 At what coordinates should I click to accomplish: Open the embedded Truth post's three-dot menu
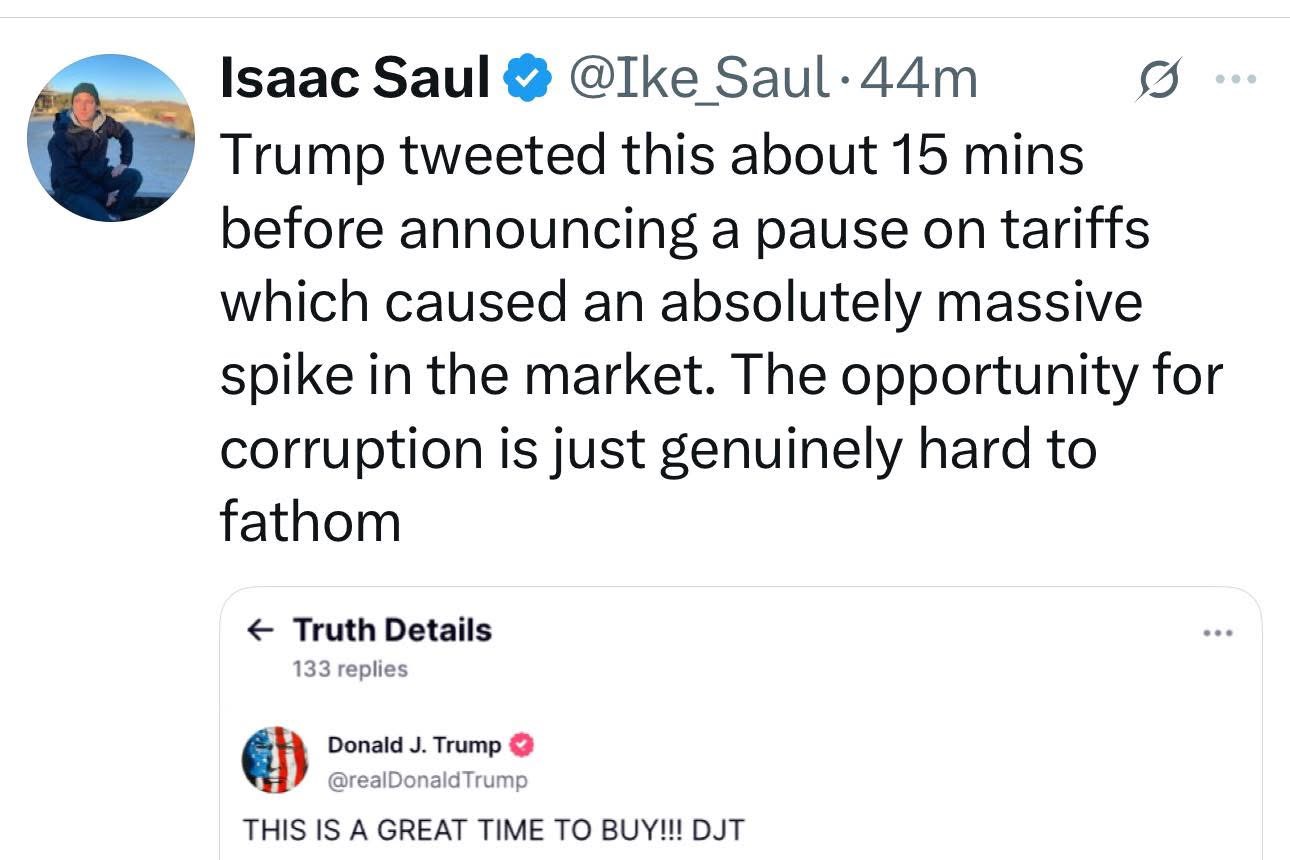tap(1219, 633)
